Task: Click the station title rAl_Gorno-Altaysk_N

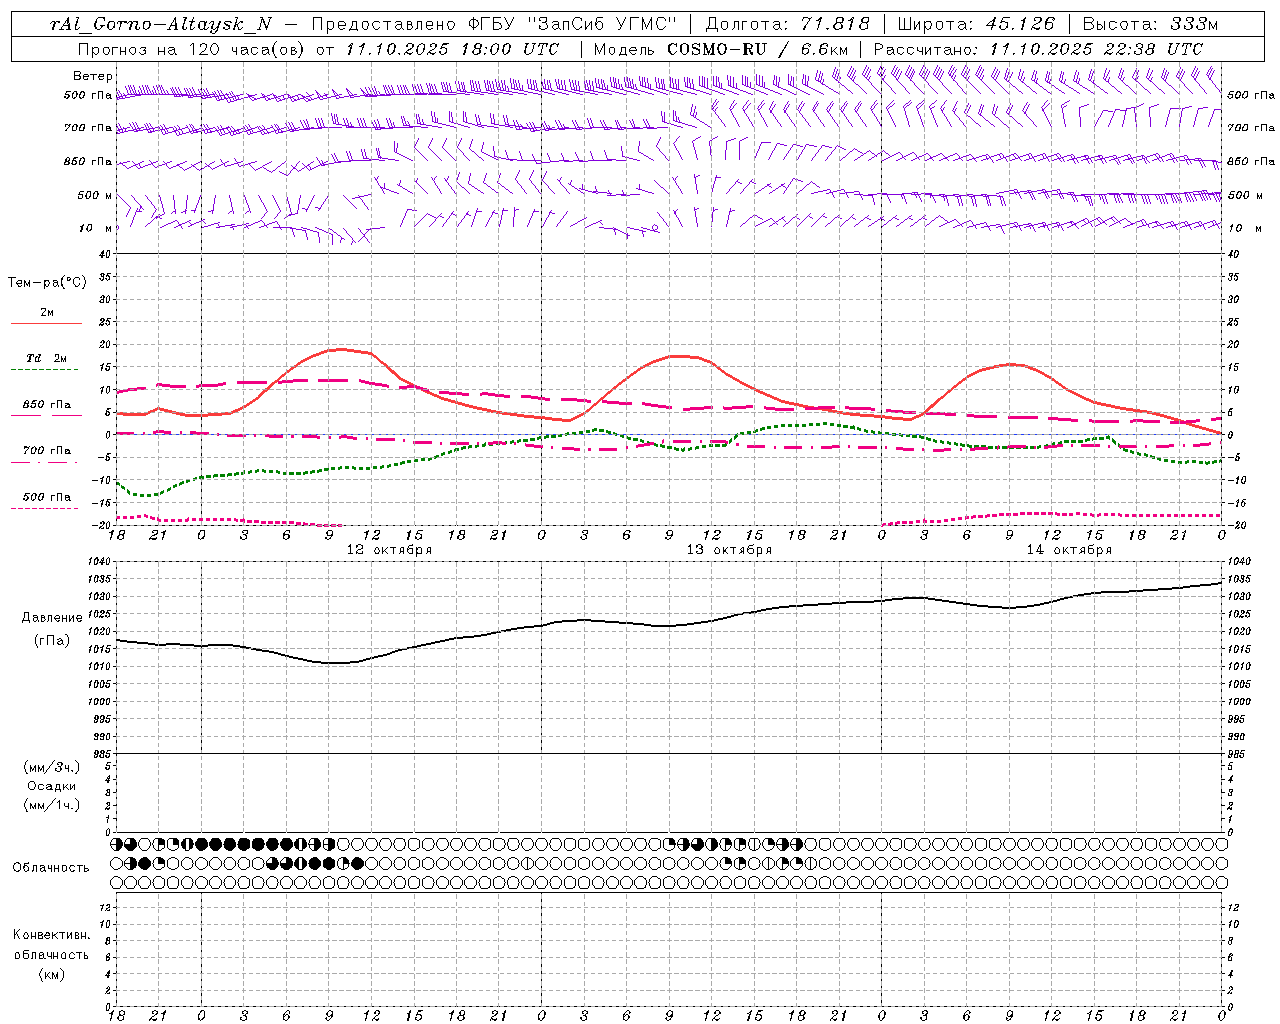Action: coord(160,24)
